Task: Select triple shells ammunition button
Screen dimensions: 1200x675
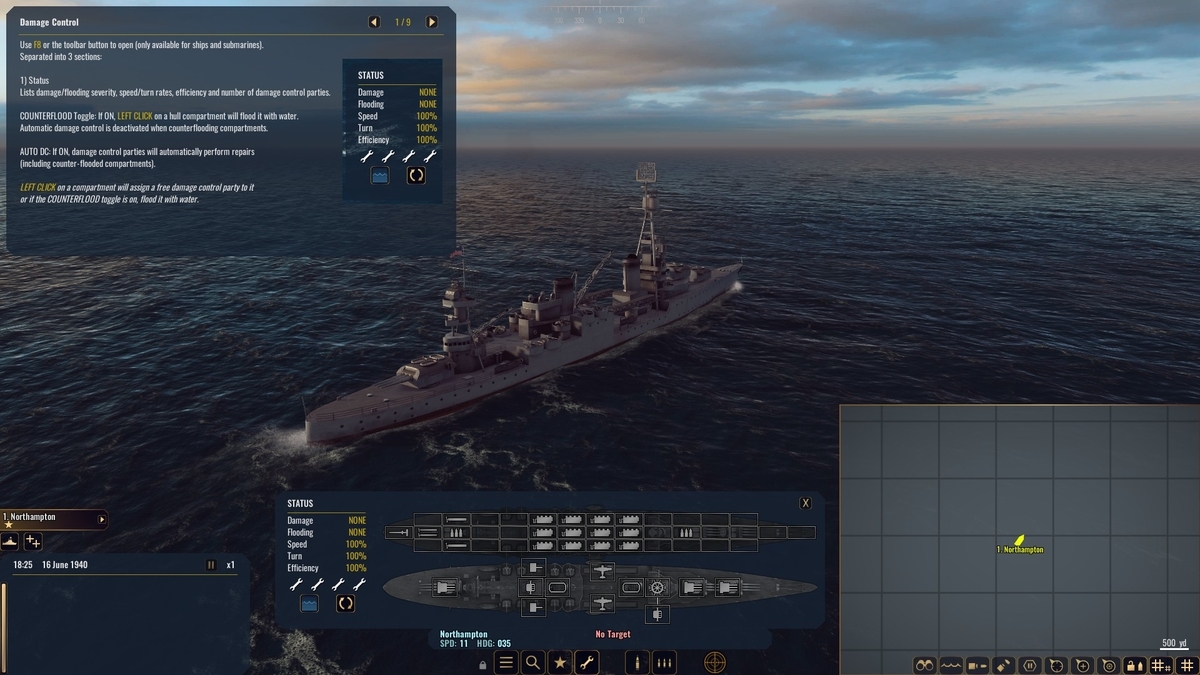Action: coord(664,662)
